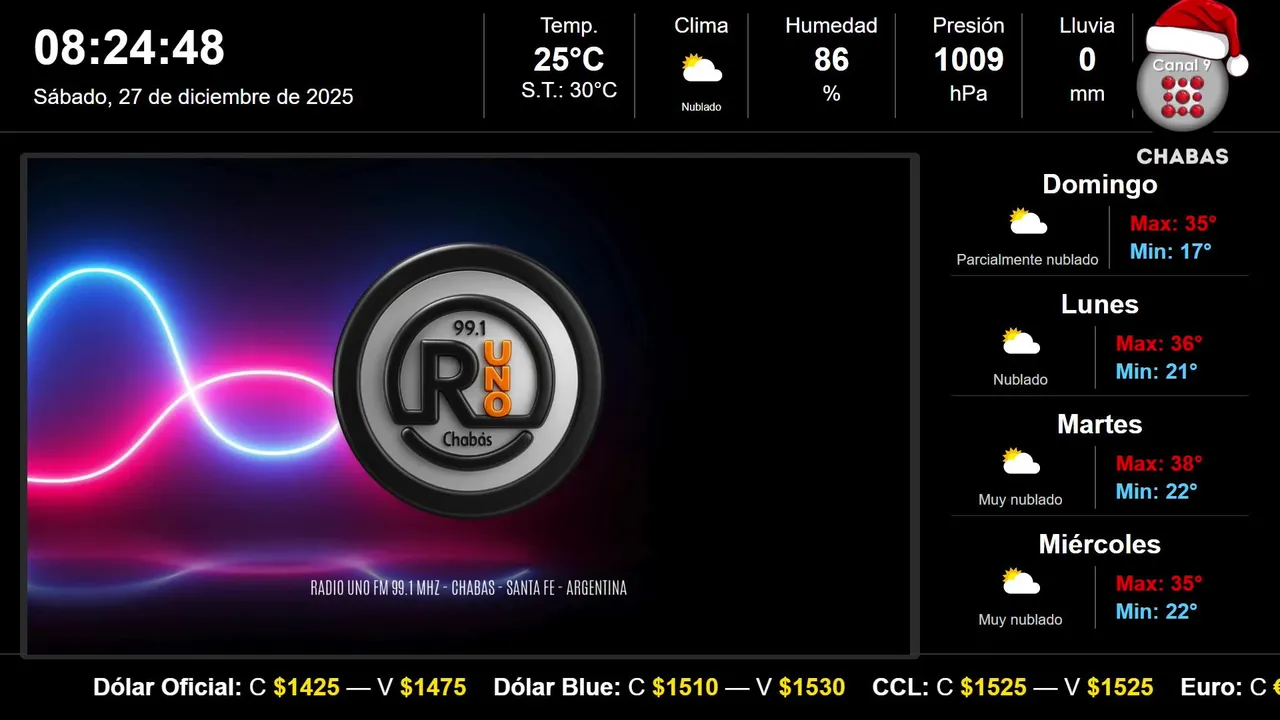Click the 08:24:48 clock display
Screen dimensions: 1280x720
pos(130,48)
